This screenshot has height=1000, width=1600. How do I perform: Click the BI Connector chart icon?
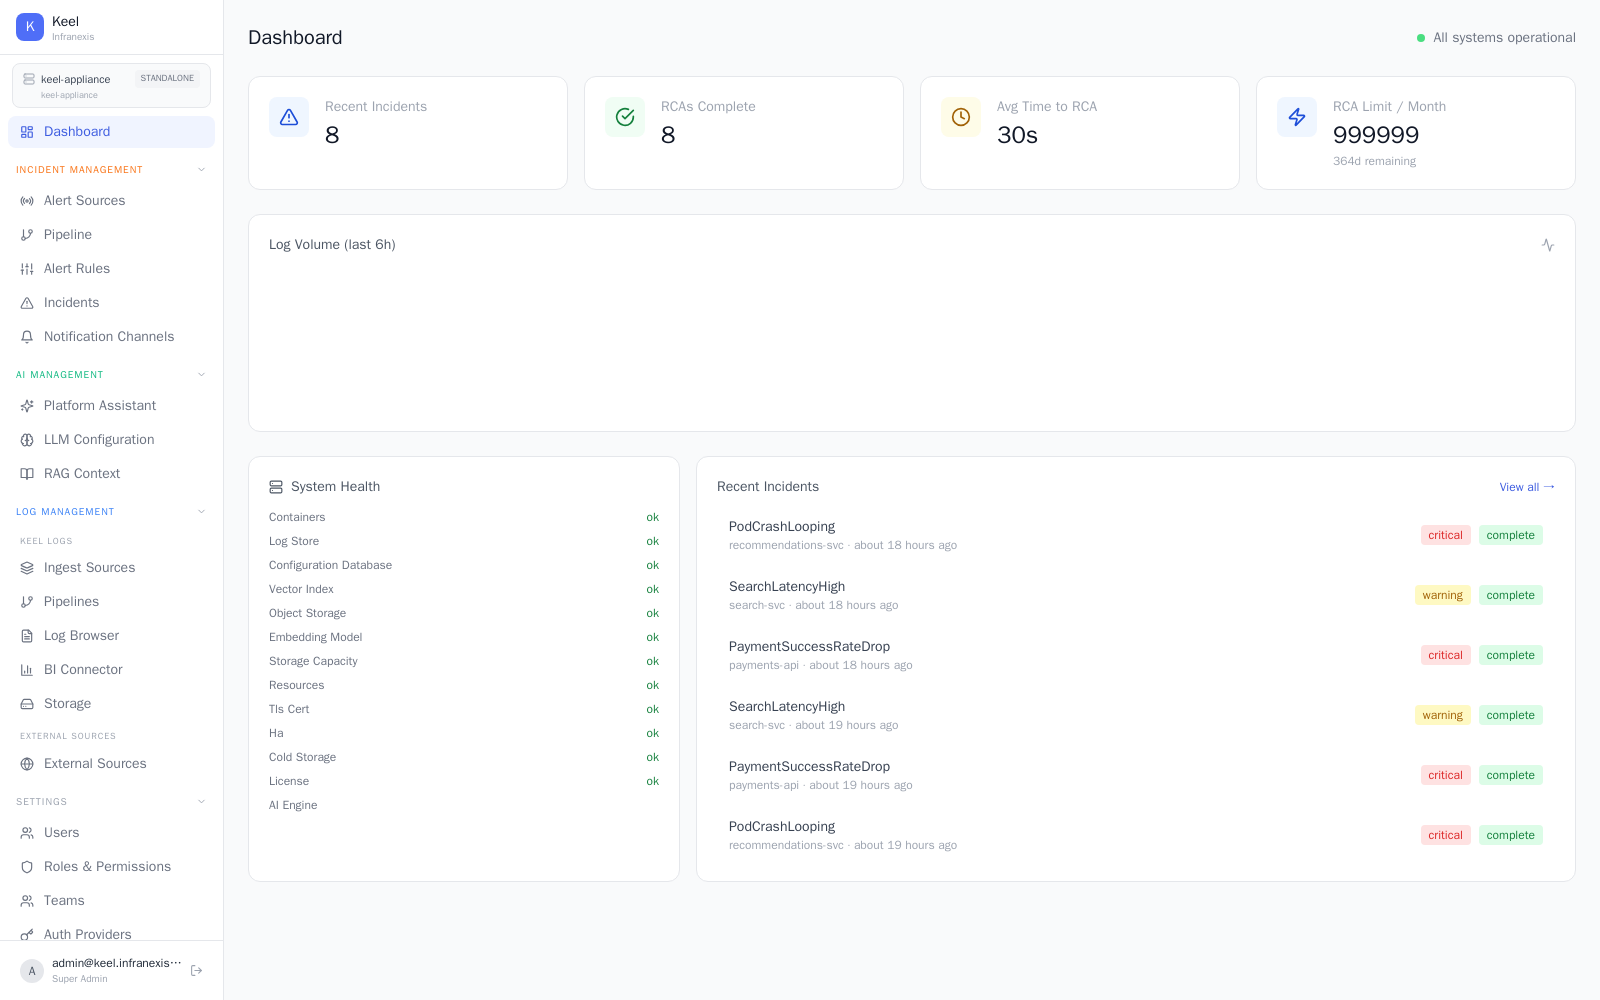click(x=27, y=670)
